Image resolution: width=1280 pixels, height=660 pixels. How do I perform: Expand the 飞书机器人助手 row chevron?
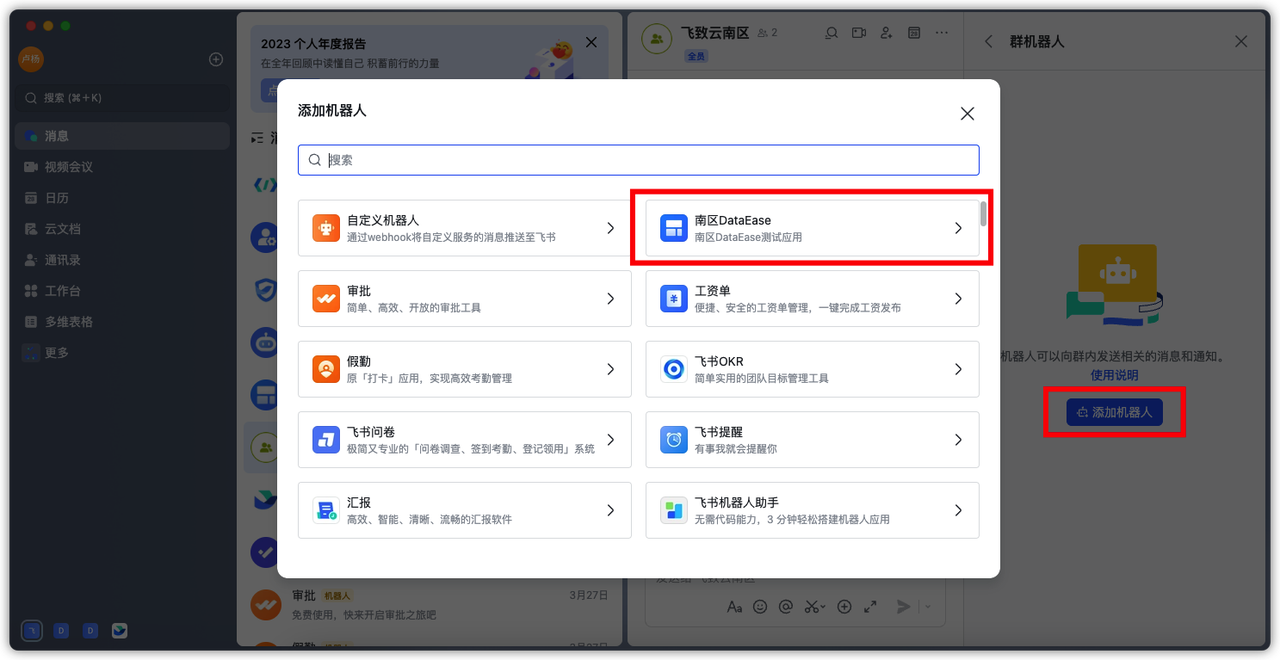tap(958, 510)
